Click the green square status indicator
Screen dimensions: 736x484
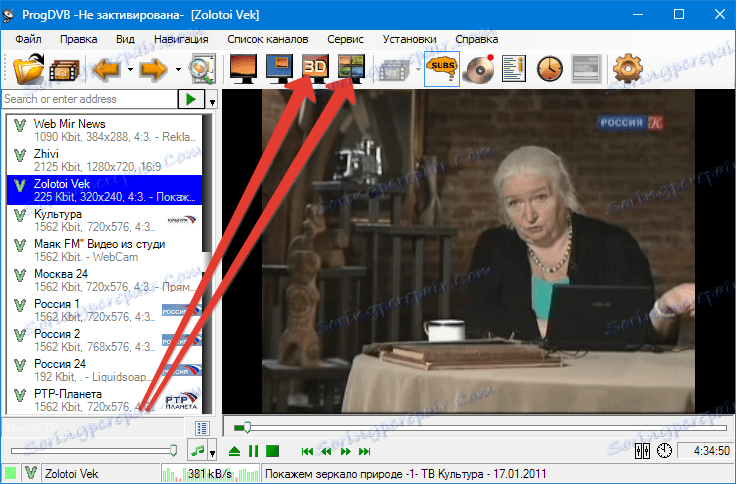10,473
